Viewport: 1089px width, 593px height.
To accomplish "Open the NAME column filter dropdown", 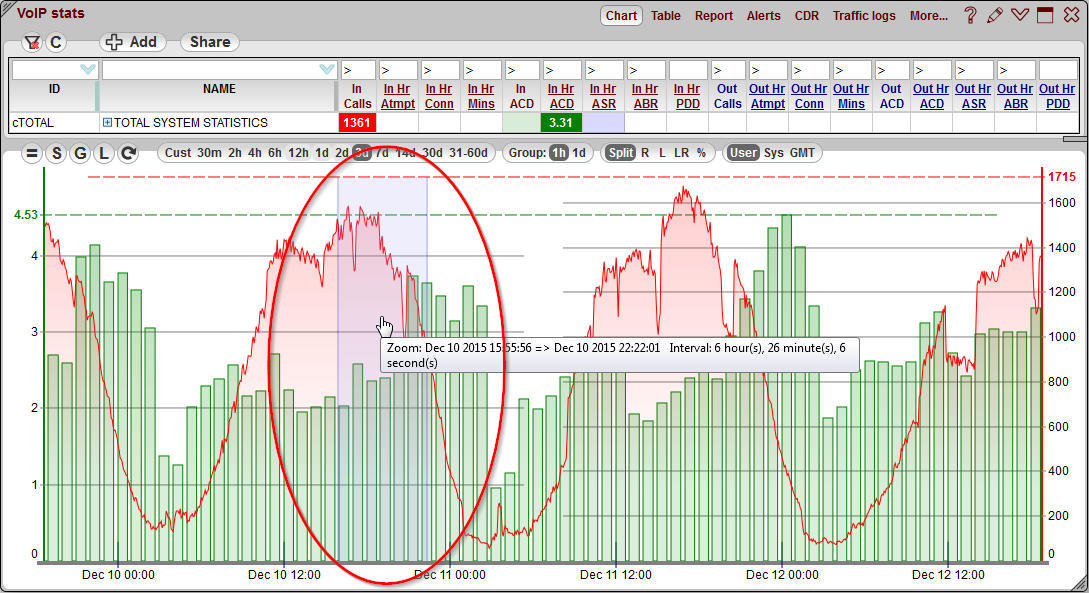I will pyautogui.click(x=325, y=69).
